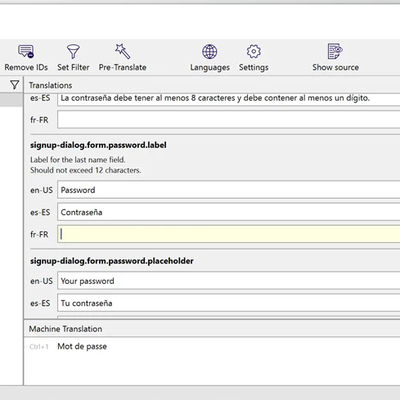Click en-US field containing Your password
Screen dimensions: 400x400
229,281
